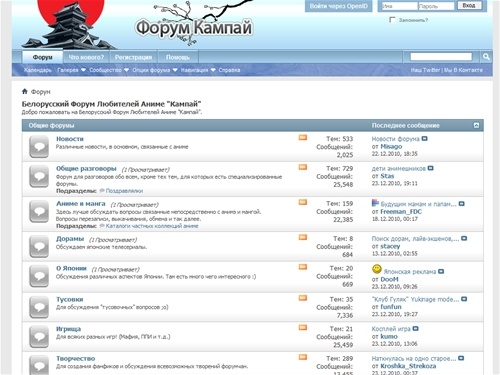Open RSS feed icon for Дорамы

click(303, 238)
